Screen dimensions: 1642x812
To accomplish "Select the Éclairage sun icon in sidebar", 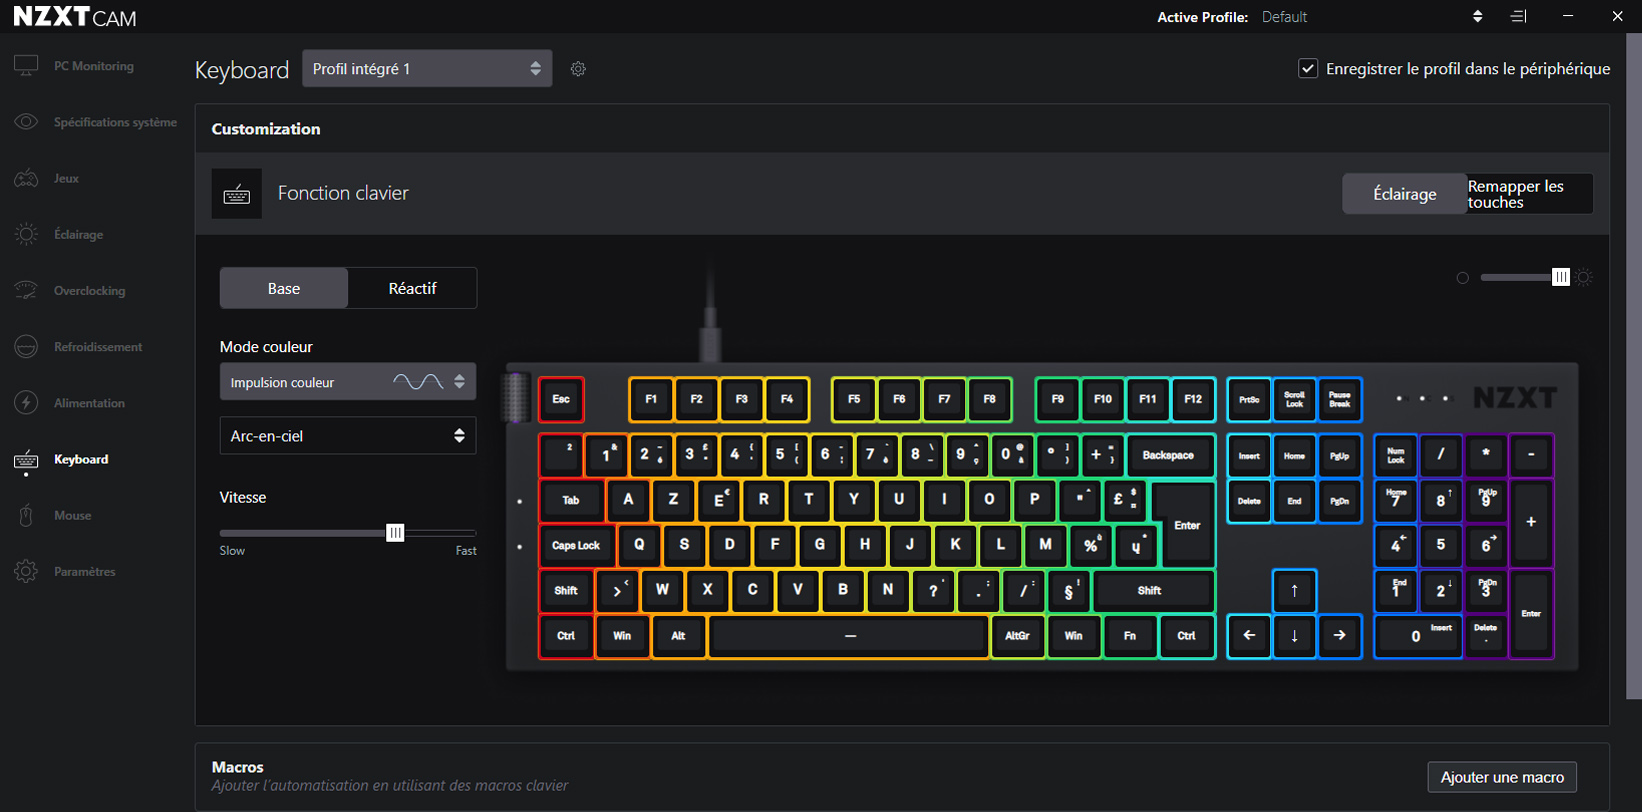I will coord(26,234).
